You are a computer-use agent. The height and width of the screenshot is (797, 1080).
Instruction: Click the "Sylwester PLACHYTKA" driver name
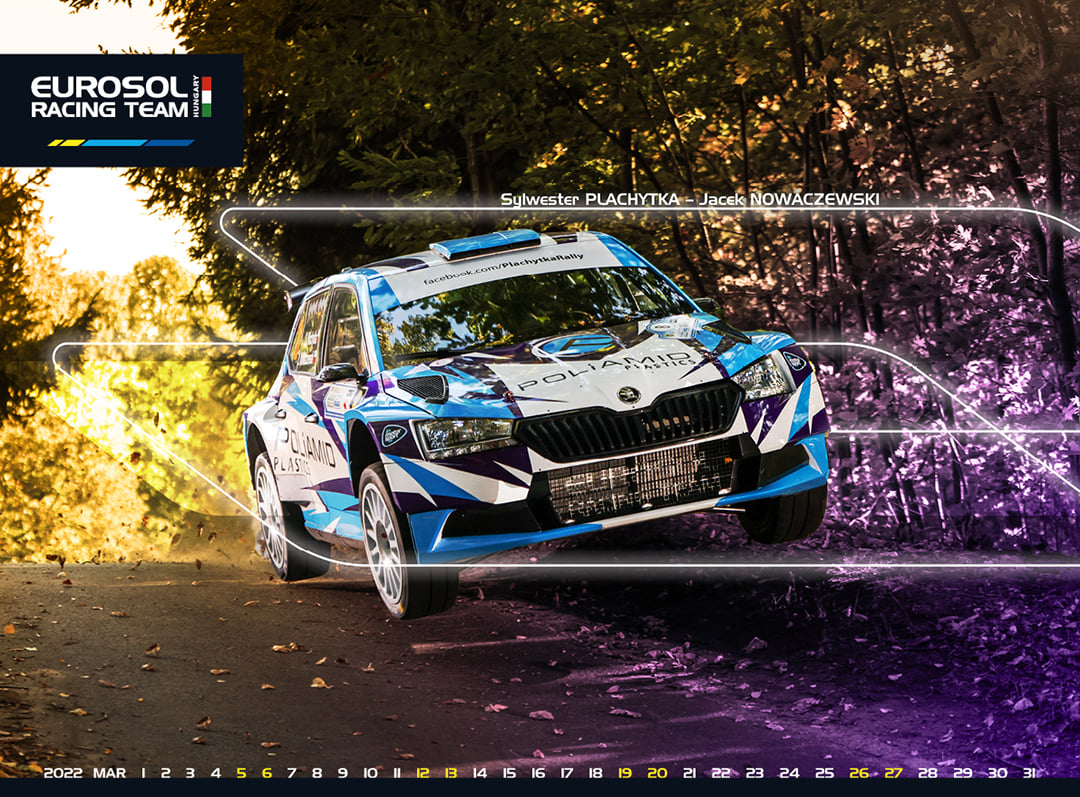pyautogui.click(x=590, y=200)
